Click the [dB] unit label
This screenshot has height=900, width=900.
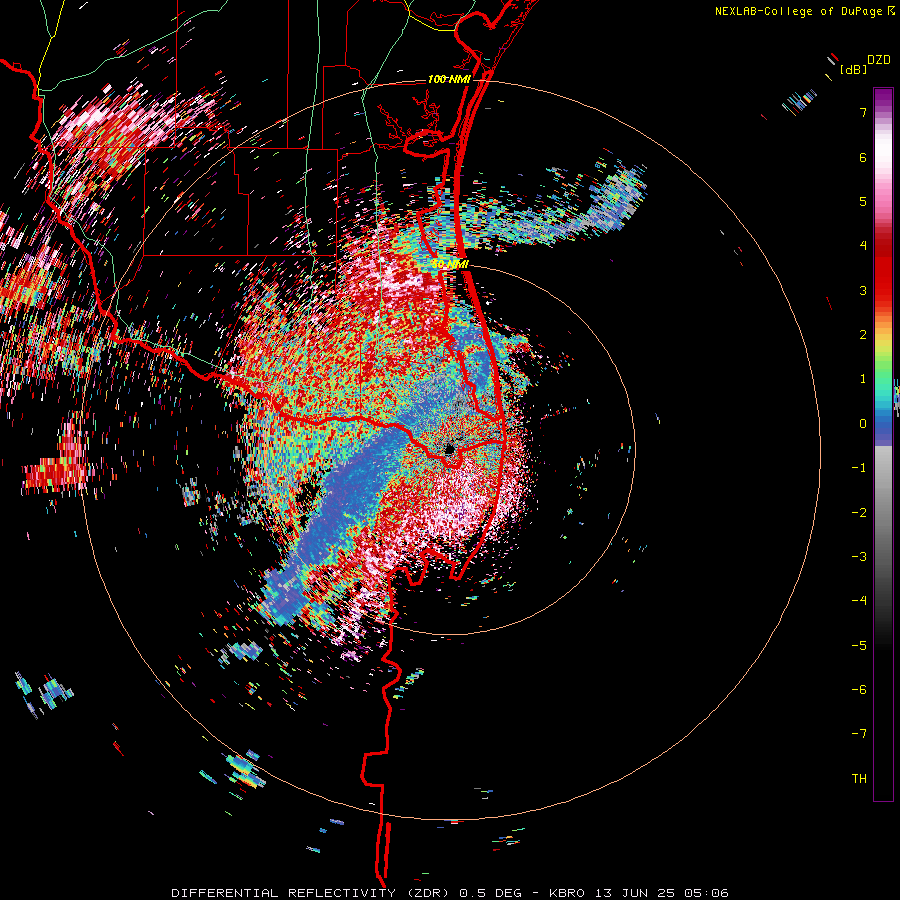tap(854, 70)
